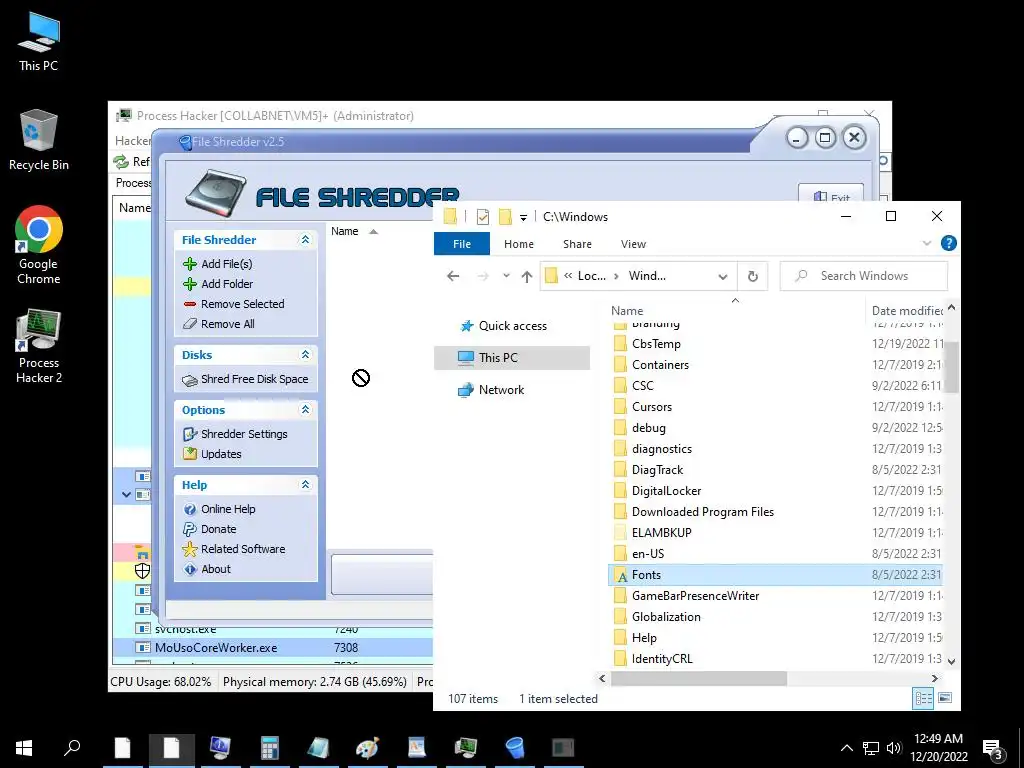Select MoUsoCoreWorker.exe in Process Hacker
Viewport: 1024px width, 768px height.
(272, 648)
